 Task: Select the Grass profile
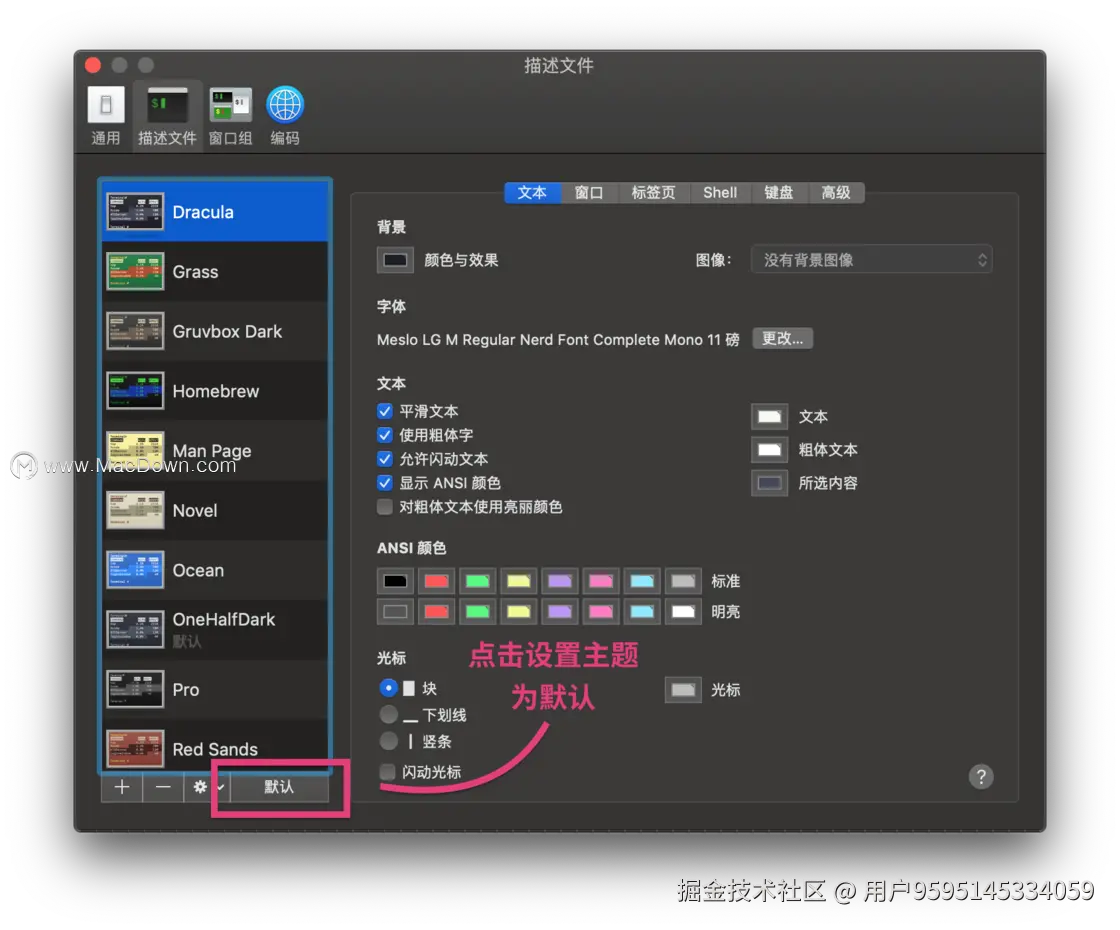[215, 271]
